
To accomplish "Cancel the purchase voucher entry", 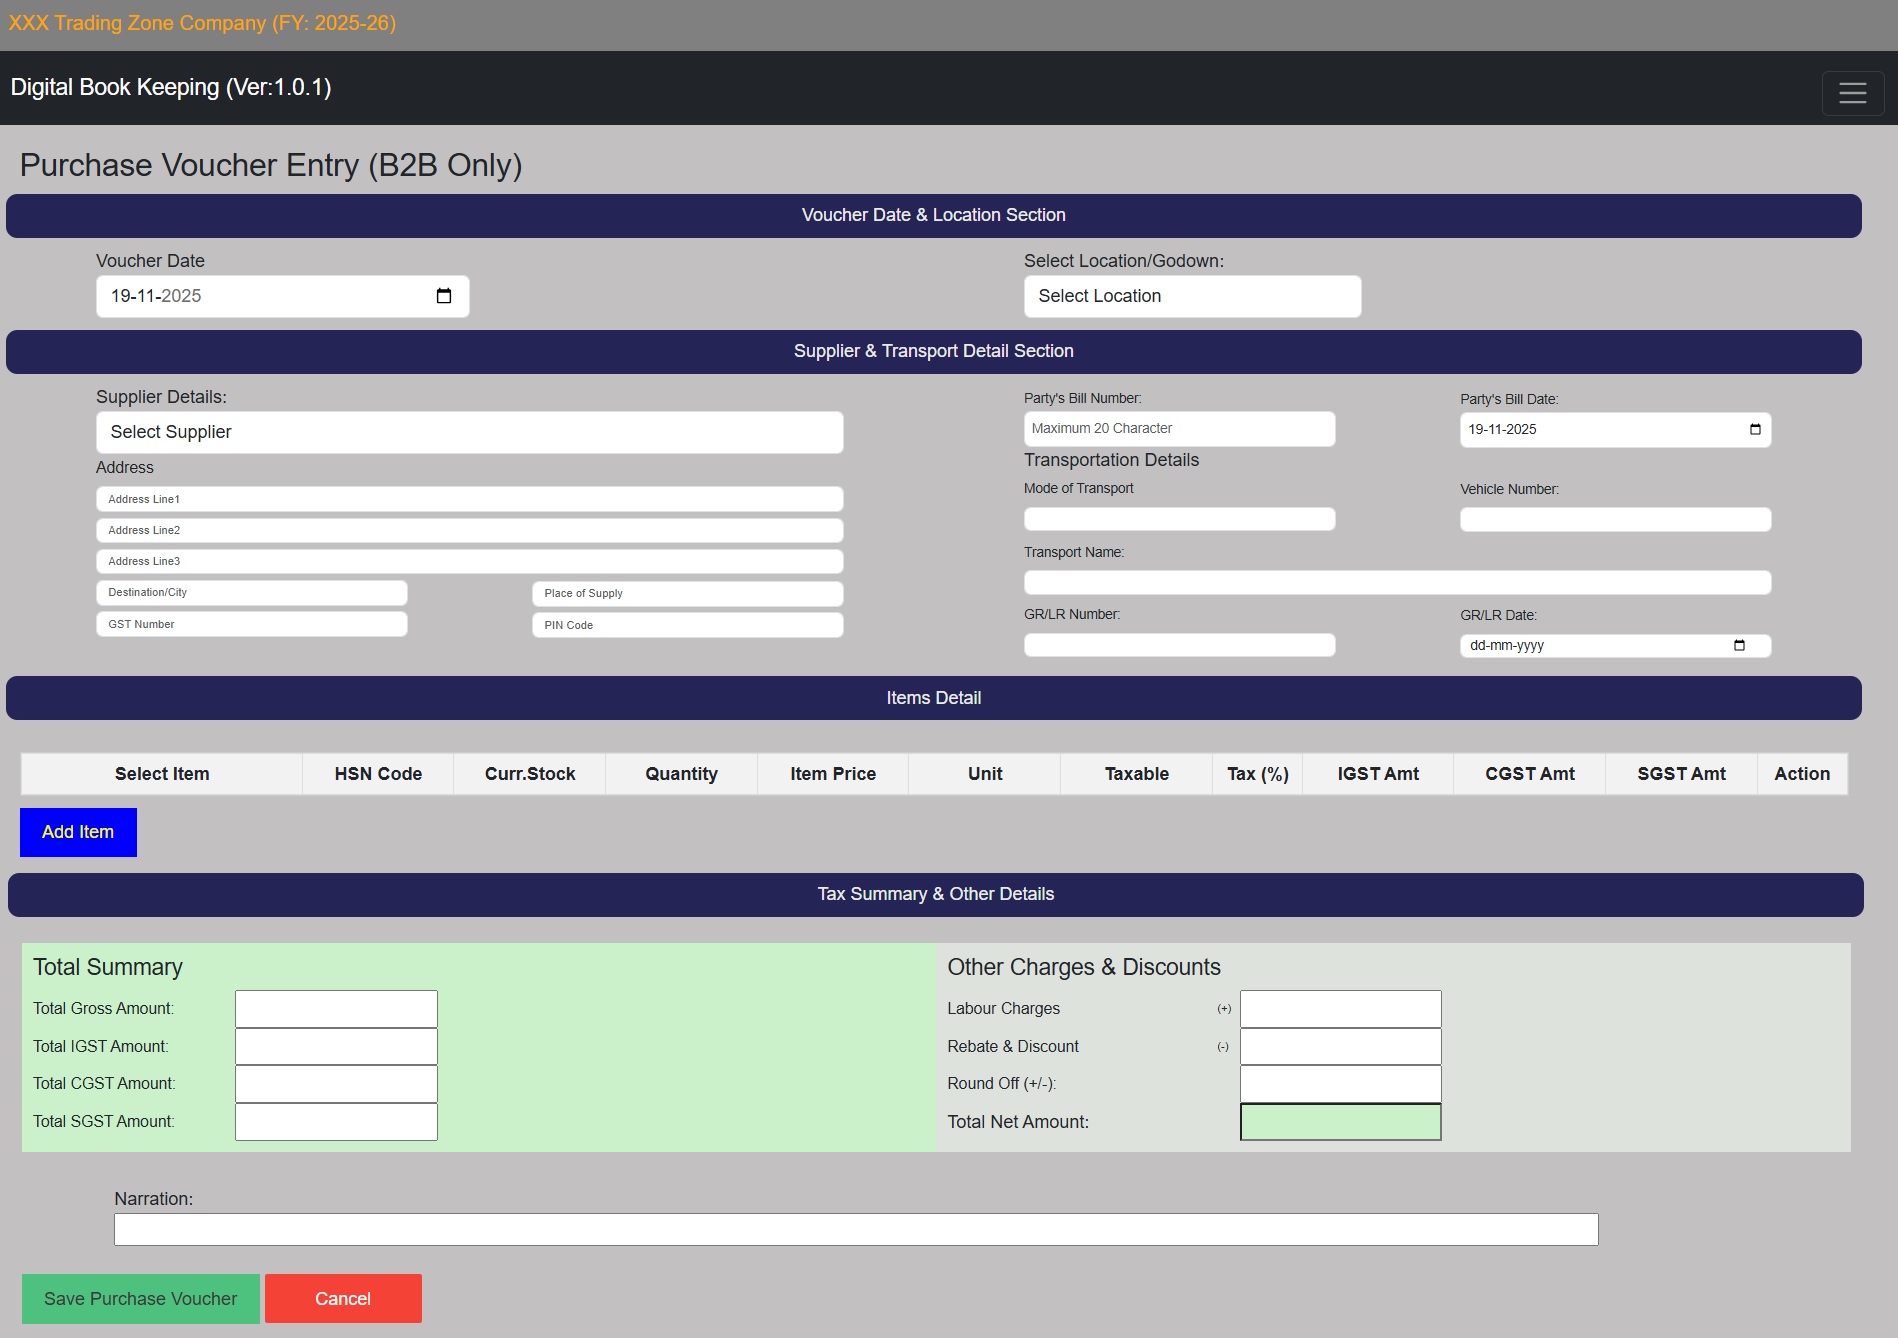I will pos(343,1299).
